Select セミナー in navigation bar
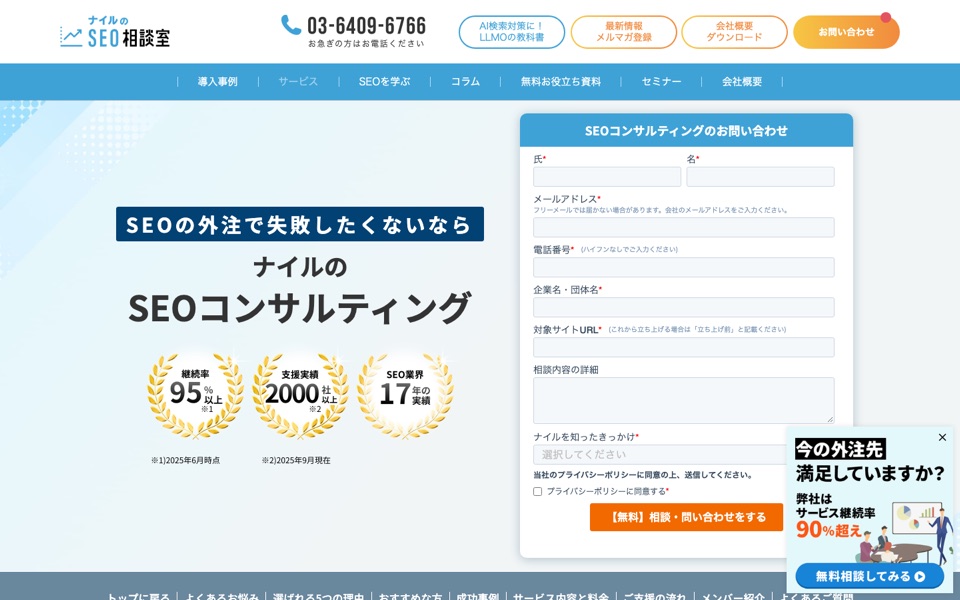Viewport: 960px width, 600px height. point(661,81)
